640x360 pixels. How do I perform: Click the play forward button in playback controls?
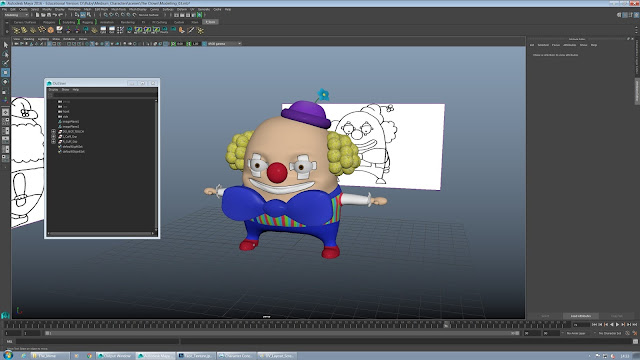click(617, 324)
